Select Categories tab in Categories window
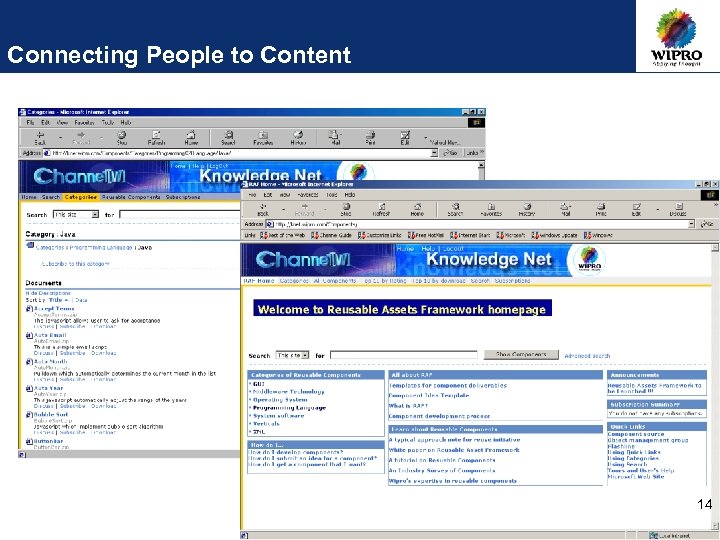The width and height of the screenshot is (720, 540). click(x=81, y=197)
